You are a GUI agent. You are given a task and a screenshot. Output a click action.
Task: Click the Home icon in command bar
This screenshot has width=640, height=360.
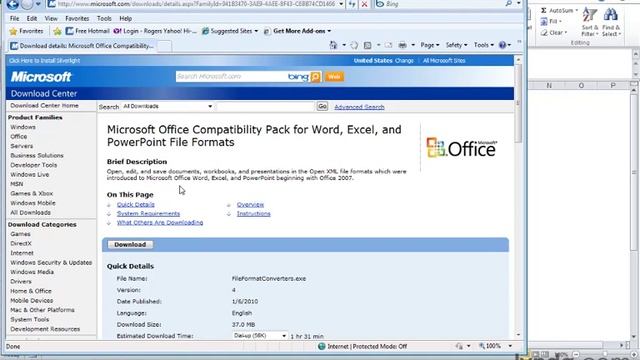(x=333, y=45)
